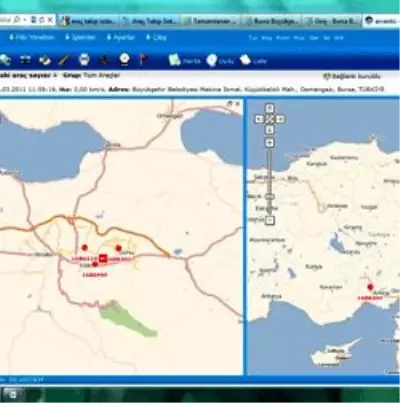Pan the right map to the left
This screenshot has height=403, width=400.
tap(259, 119)
